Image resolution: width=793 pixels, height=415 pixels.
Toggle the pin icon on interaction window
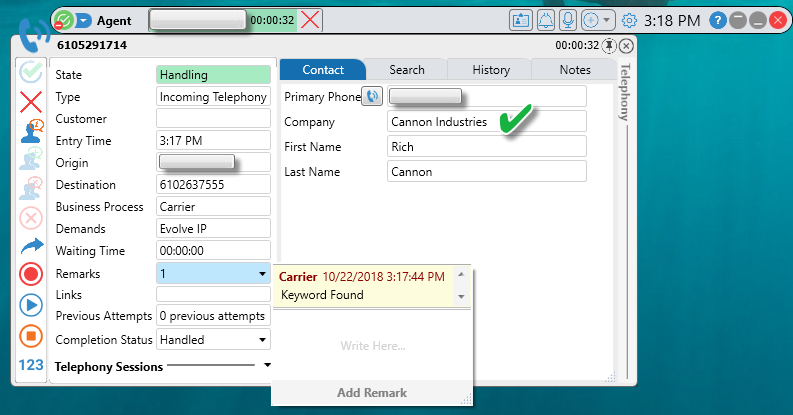click(x=610, y=46)
